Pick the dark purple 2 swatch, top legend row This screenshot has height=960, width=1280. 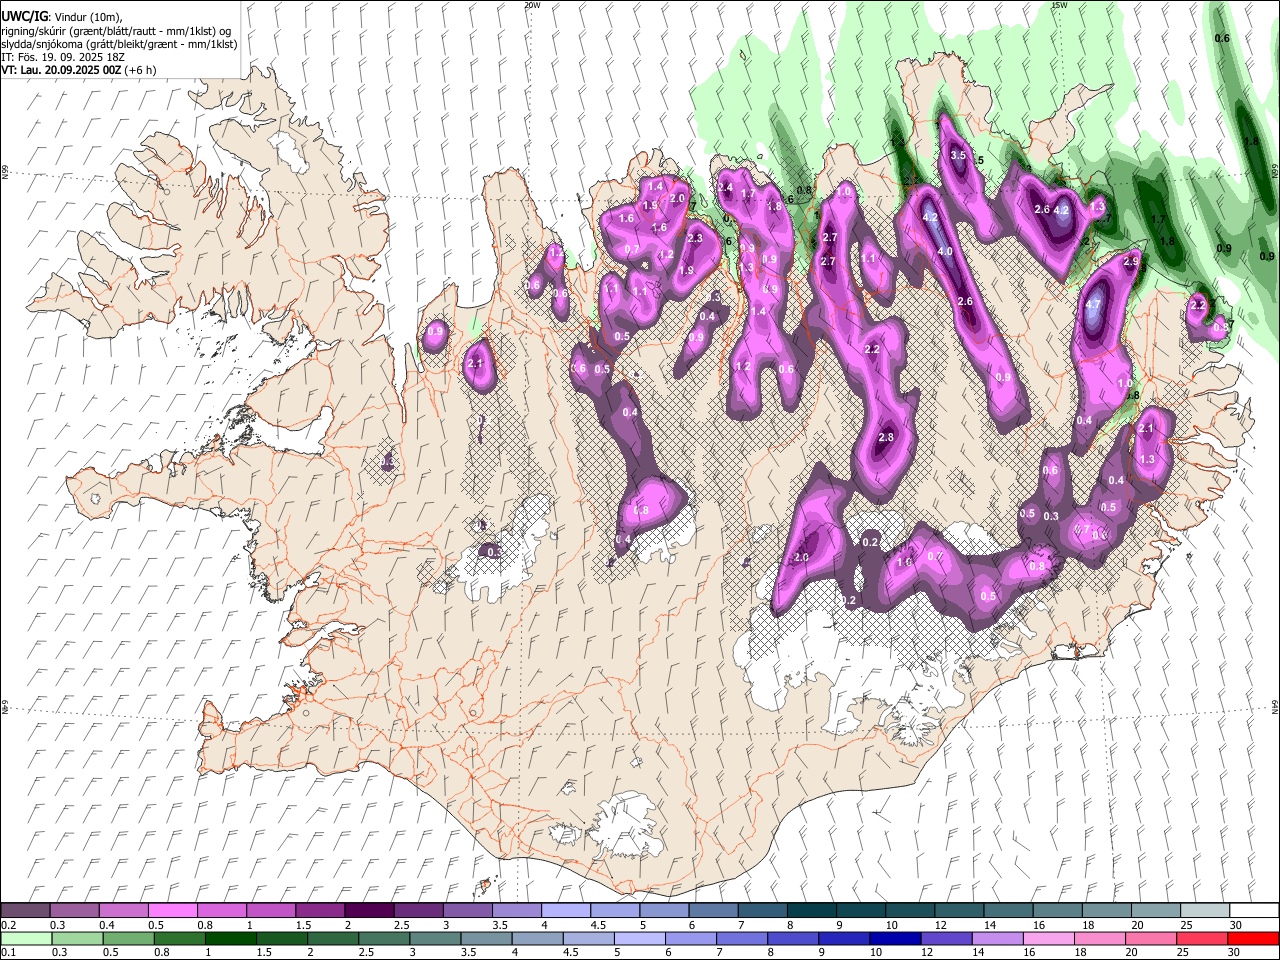pos(370,910)
